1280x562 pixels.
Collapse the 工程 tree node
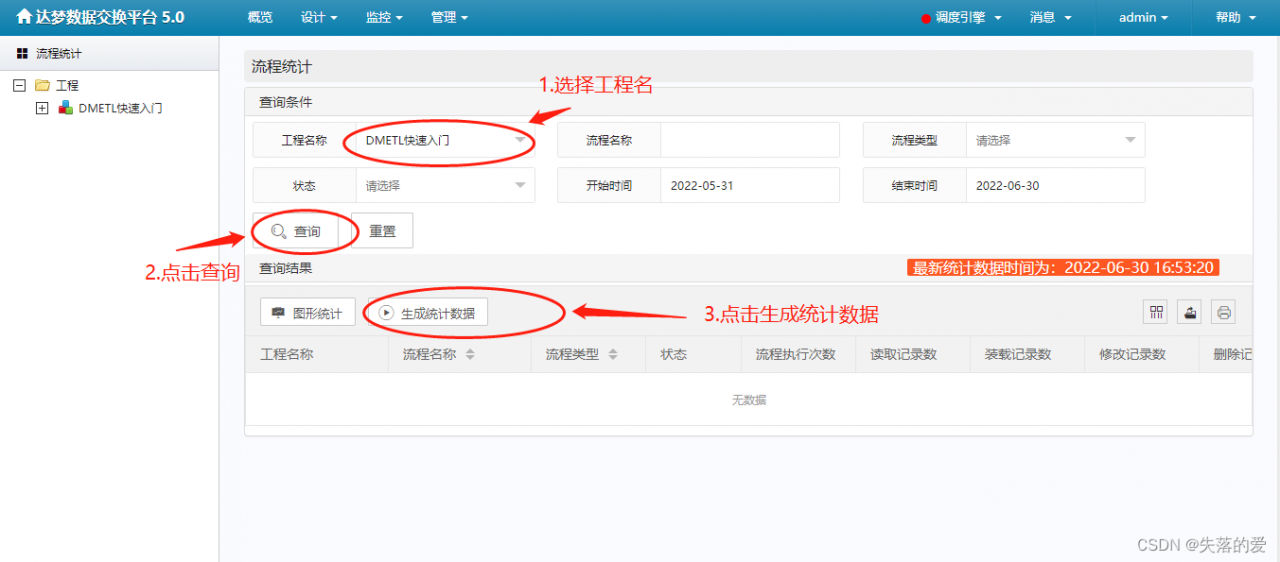click(x=19, y=86)
